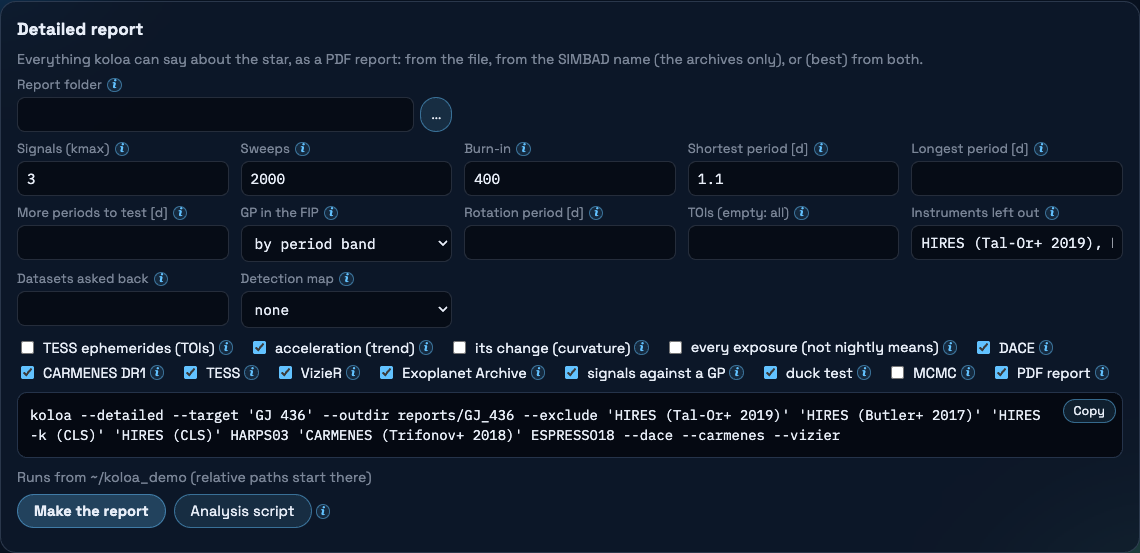Click Instruments left out info icon
The height and width of the screenshot is (553, 1140).
pyautogui.click(x=1051, y=213)
